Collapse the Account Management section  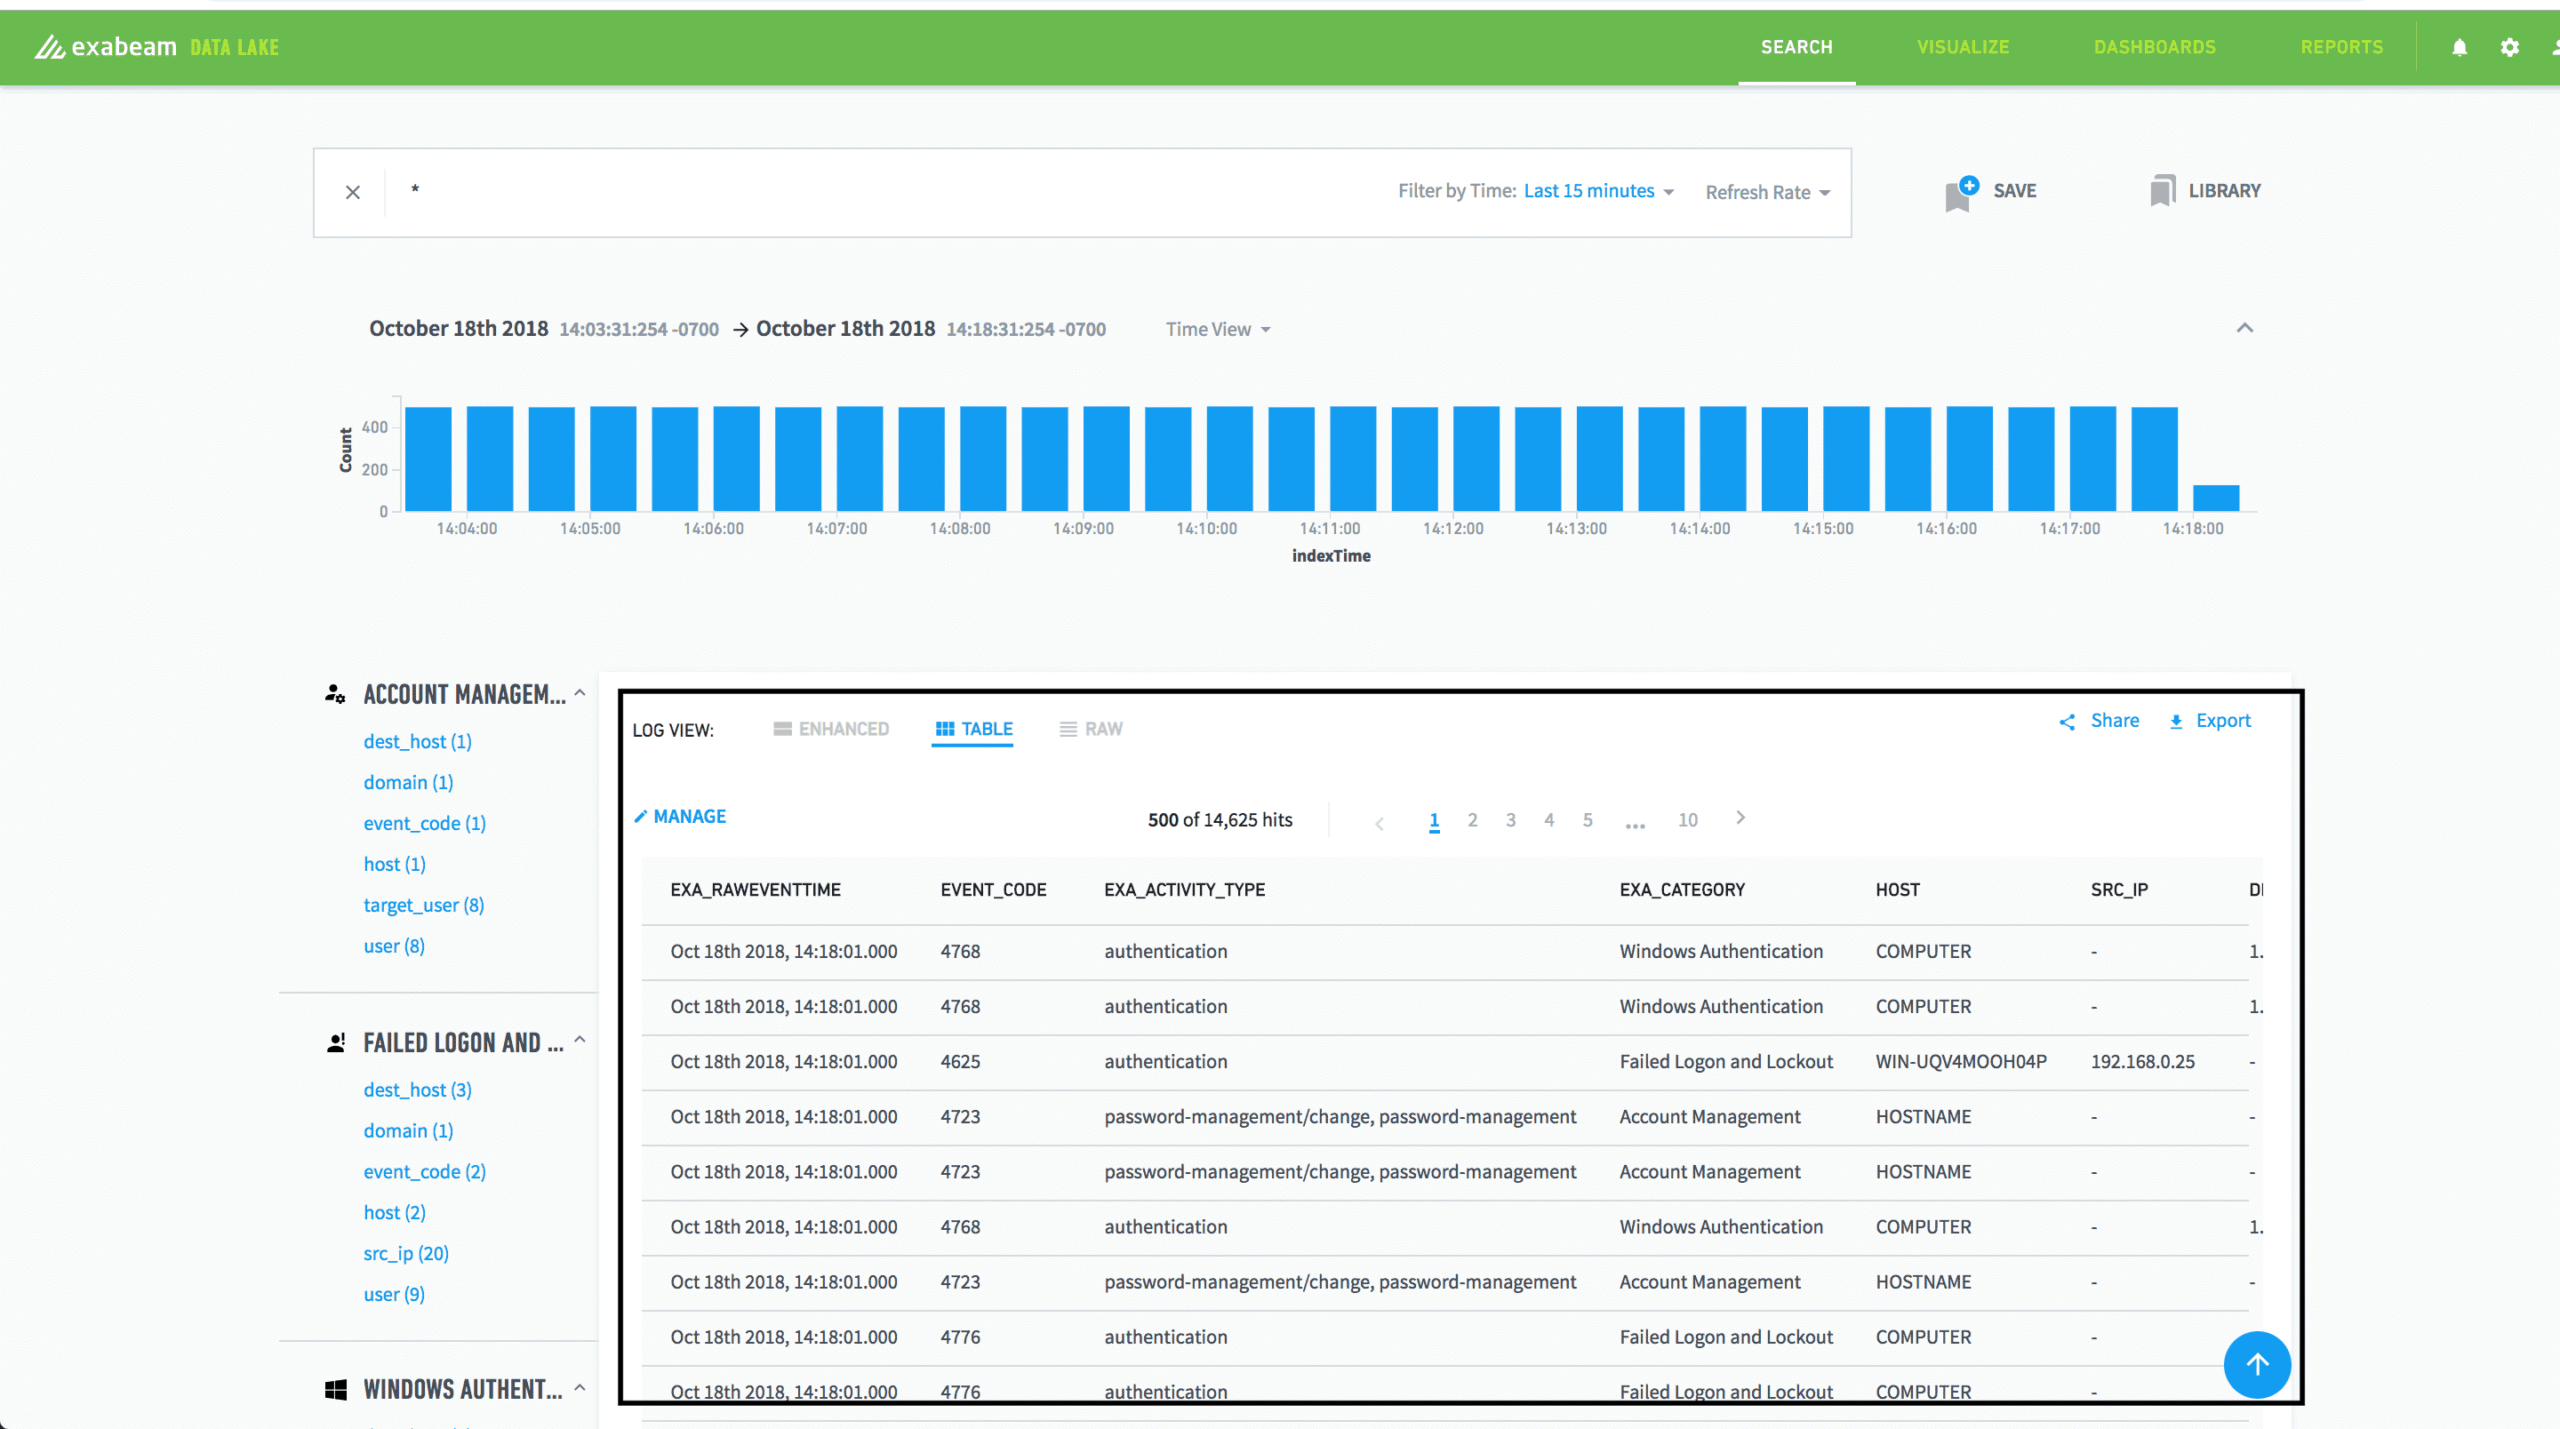[580, 692]
